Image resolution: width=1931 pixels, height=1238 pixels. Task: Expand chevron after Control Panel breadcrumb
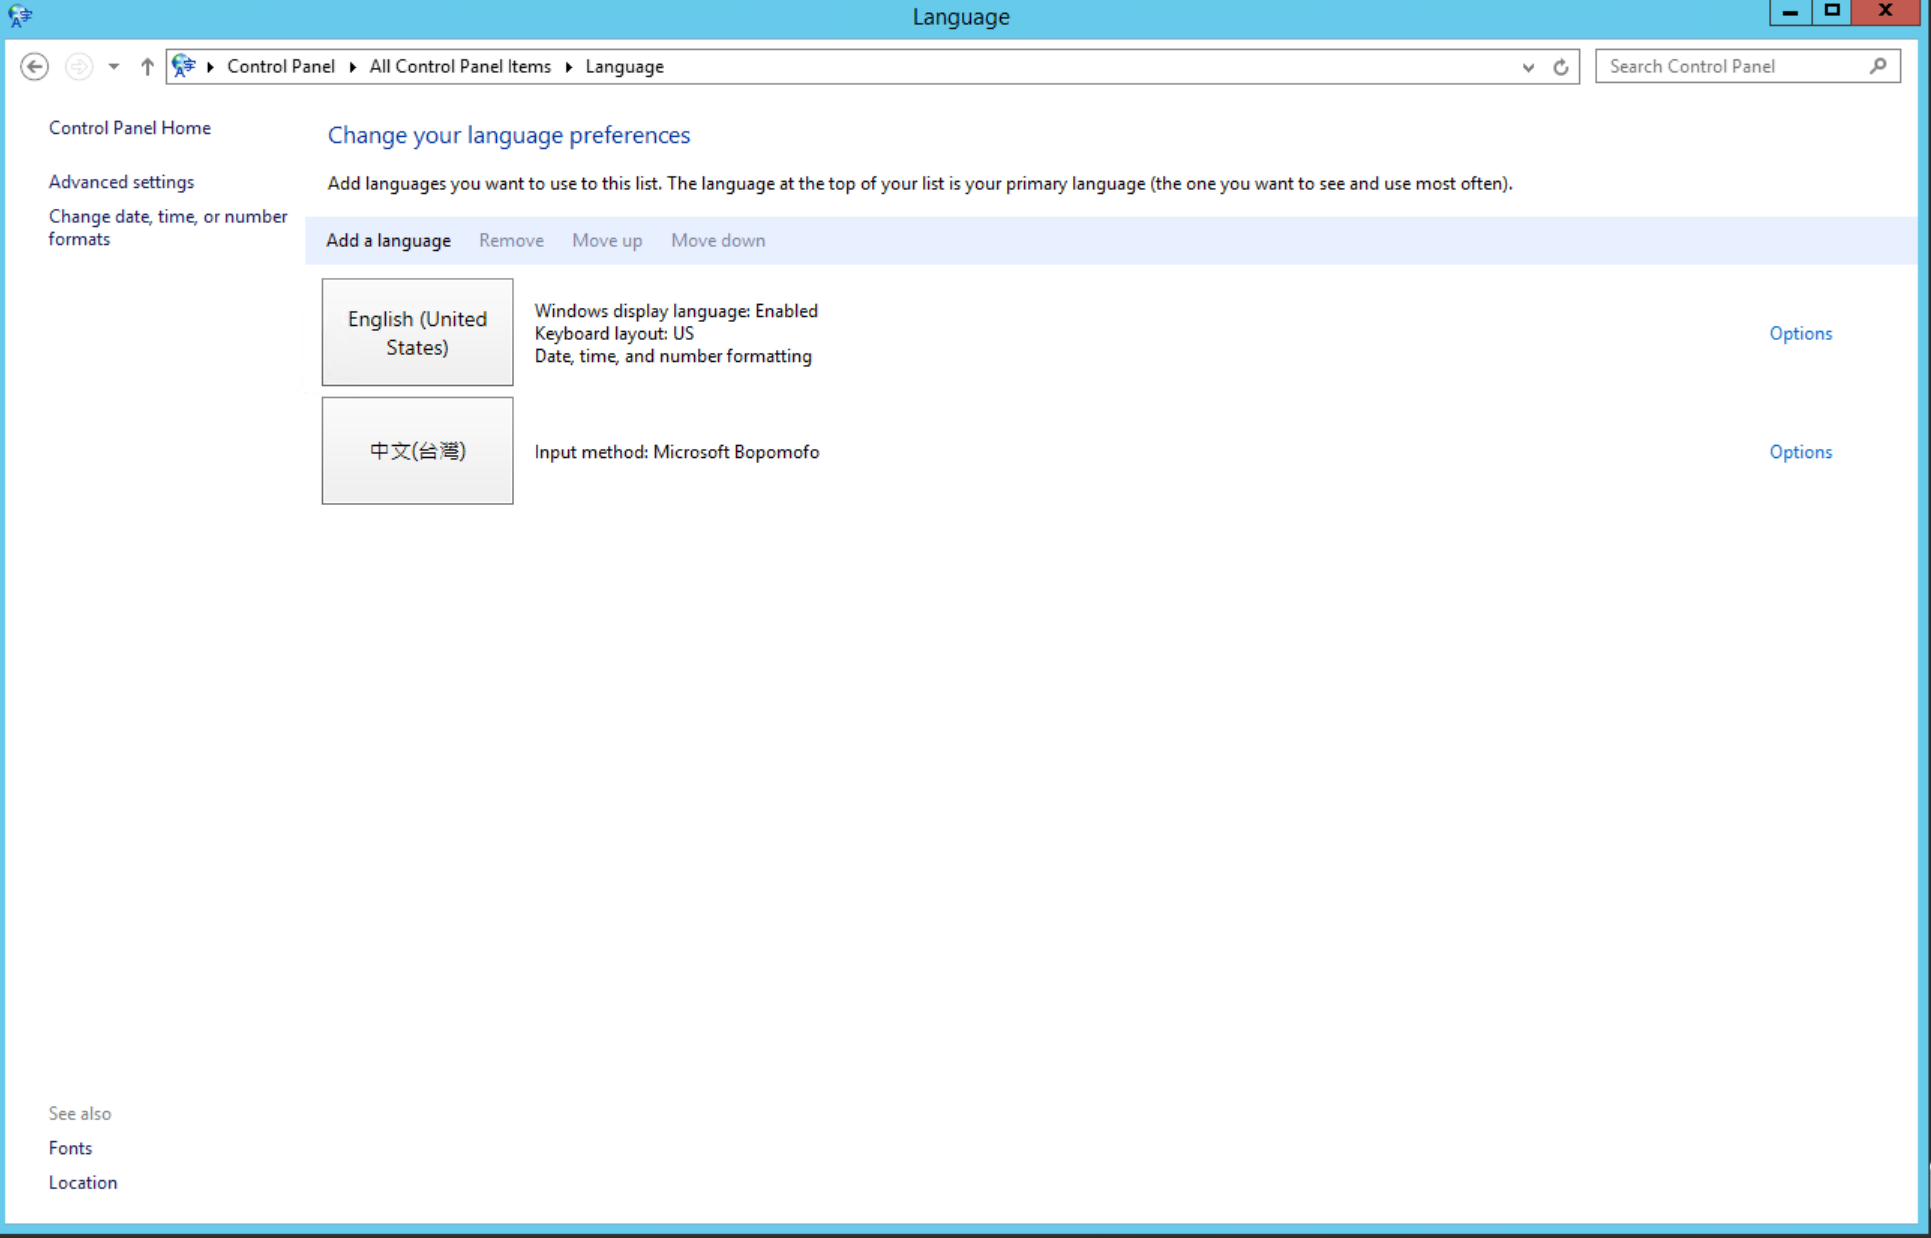(352, 67)
